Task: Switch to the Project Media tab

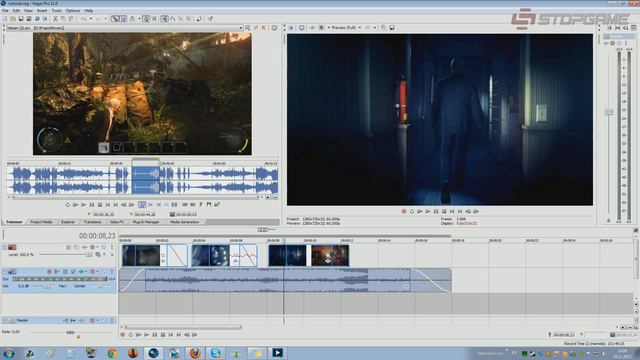Action: click(41, 222)
